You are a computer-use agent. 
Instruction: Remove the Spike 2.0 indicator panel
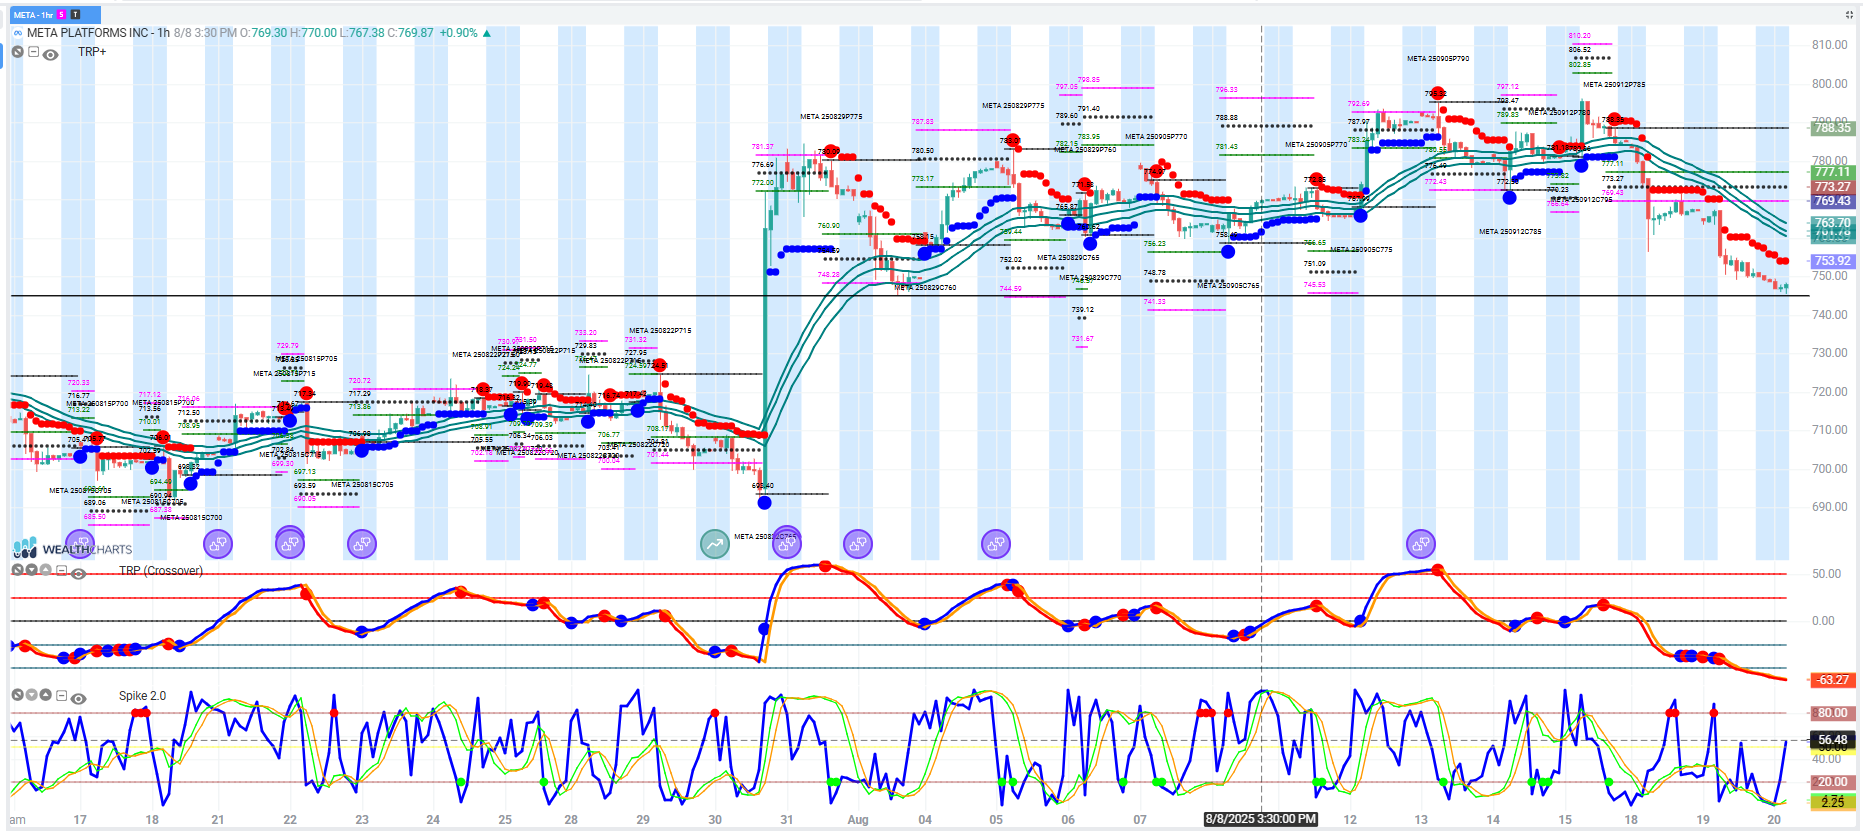click(17, 695)
